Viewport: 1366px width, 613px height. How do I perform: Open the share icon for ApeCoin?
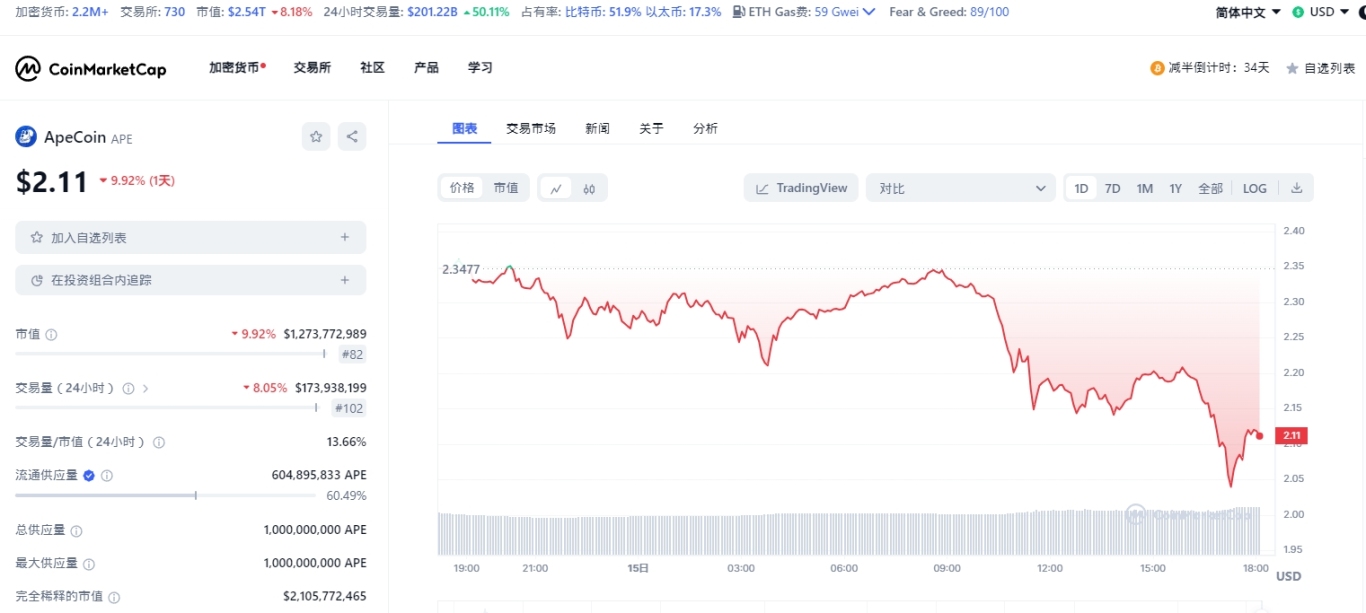352,137
